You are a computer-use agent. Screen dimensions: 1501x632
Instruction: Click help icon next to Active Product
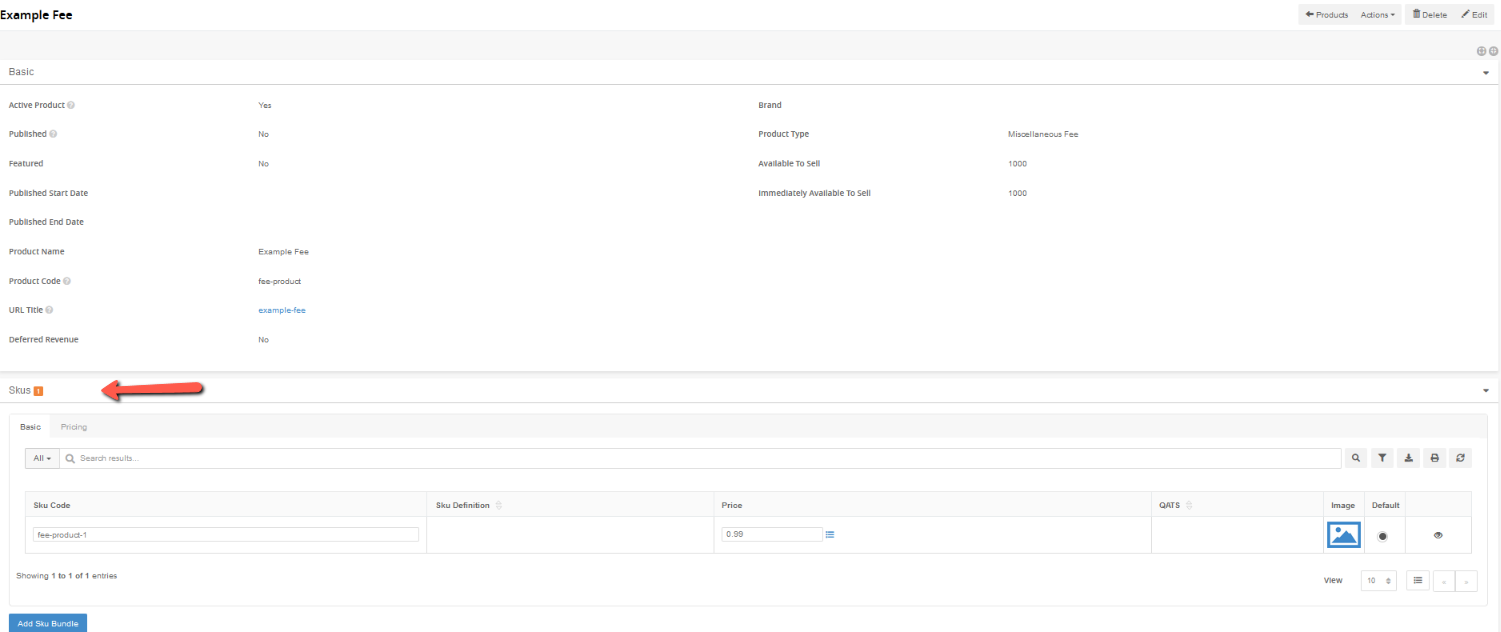pyautogui.click(x=71, y=105)
